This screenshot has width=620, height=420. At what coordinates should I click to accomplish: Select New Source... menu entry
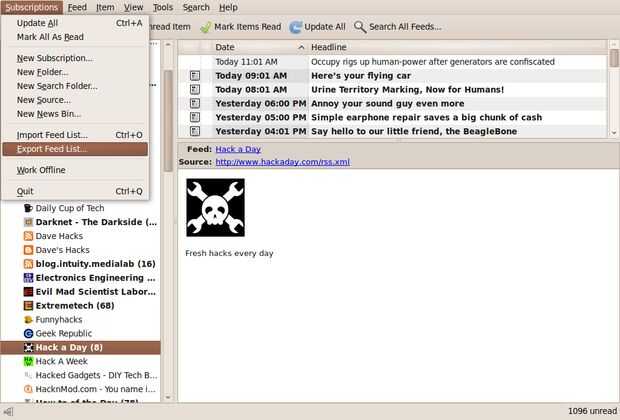[75, 100]
